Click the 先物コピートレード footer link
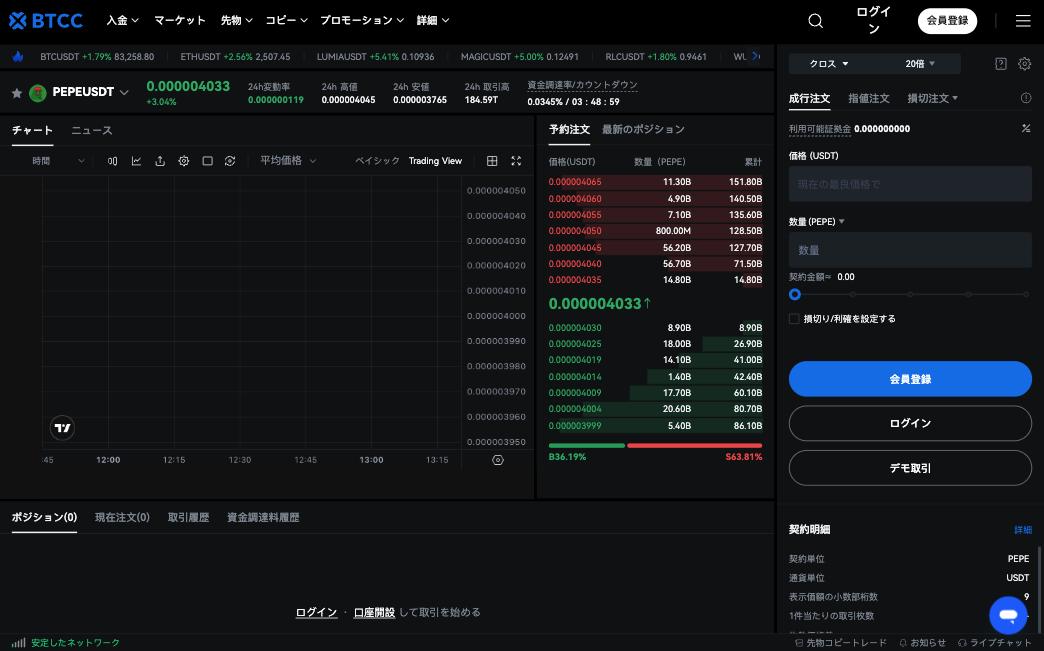1044x651 pixels. pos(841,643)
